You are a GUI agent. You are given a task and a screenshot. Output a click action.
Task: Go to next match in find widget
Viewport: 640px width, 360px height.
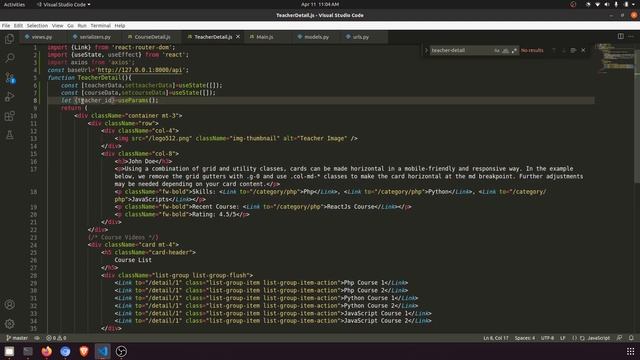point(564,50)
